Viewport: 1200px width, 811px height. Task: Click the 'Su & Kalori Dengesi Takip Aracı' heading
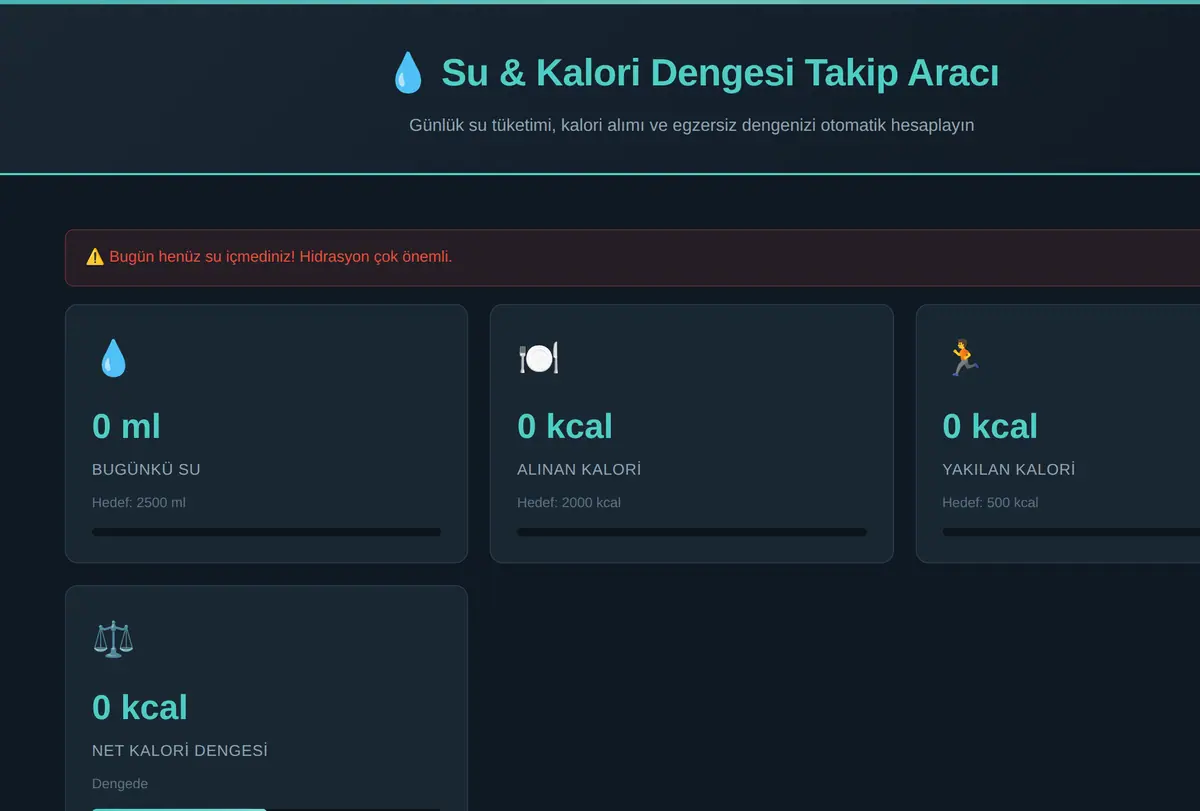pos(720,73)
